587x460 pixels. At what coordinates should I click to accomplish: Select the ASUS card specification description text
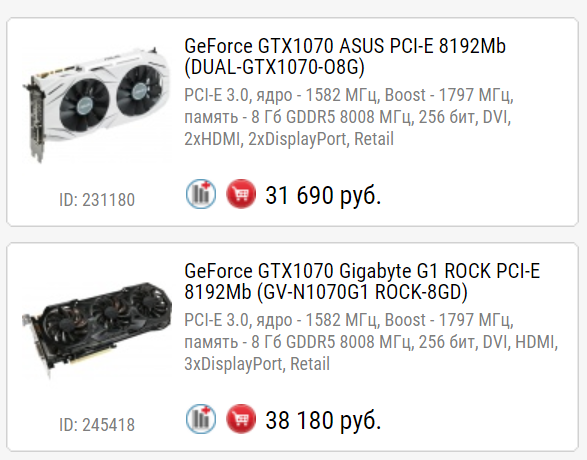[x=349, y=117]
